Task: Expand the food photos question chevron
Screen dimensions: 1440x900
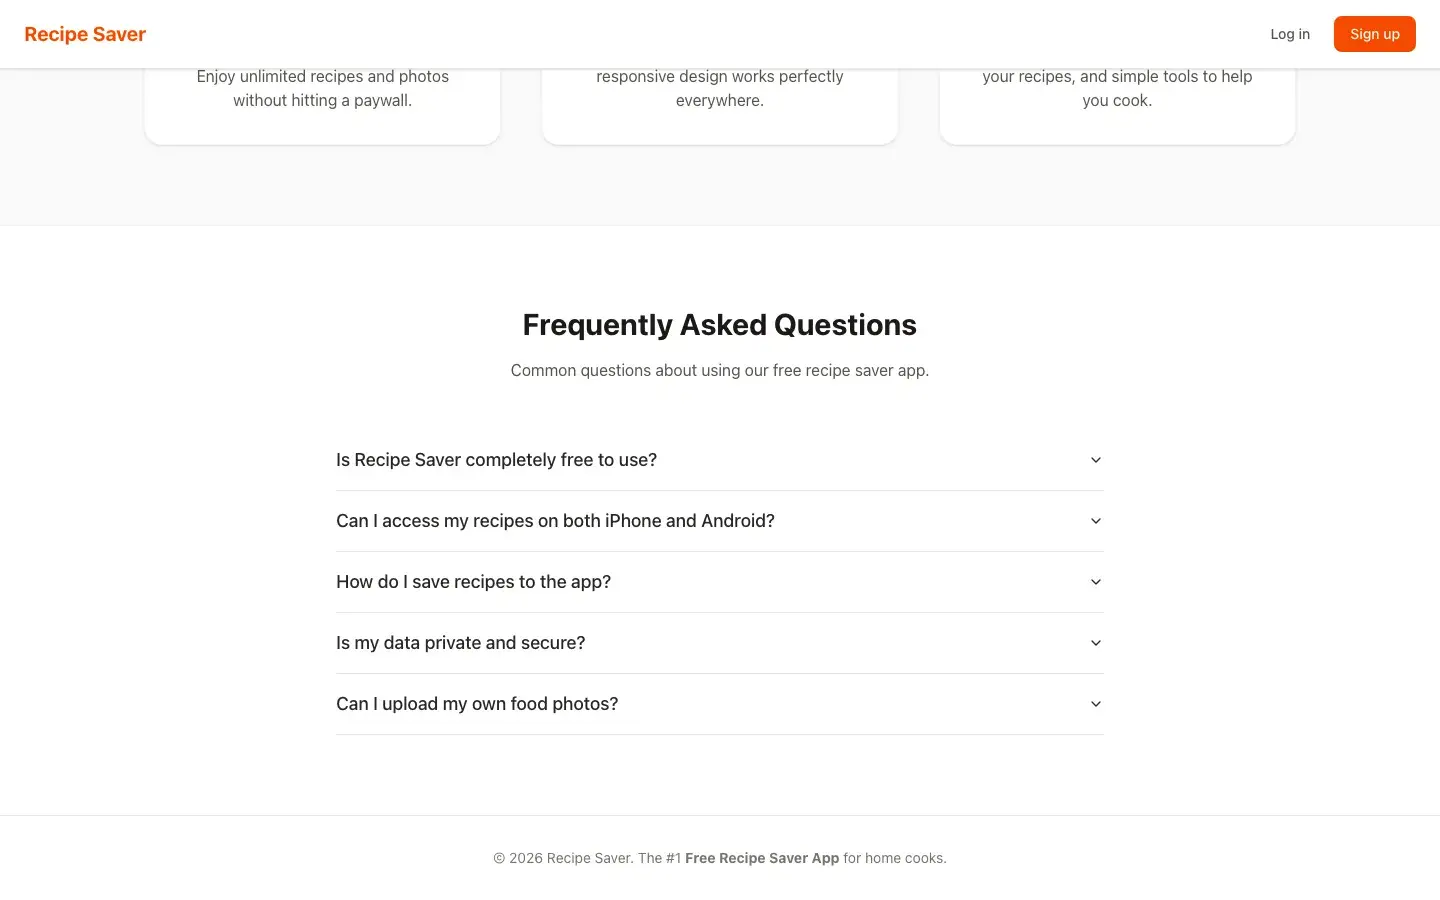Action: tap(1095, 703)
